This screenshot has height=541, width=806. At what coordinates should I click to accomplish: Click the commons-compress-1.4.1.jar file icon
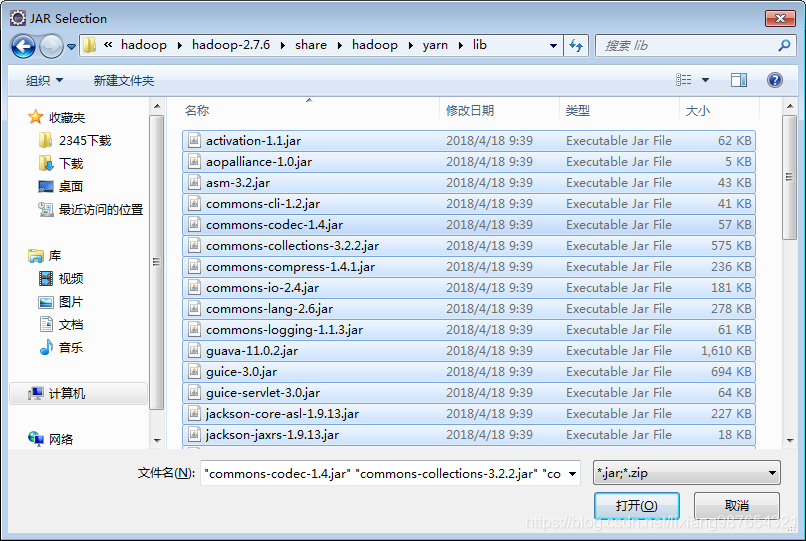(194, 266)
